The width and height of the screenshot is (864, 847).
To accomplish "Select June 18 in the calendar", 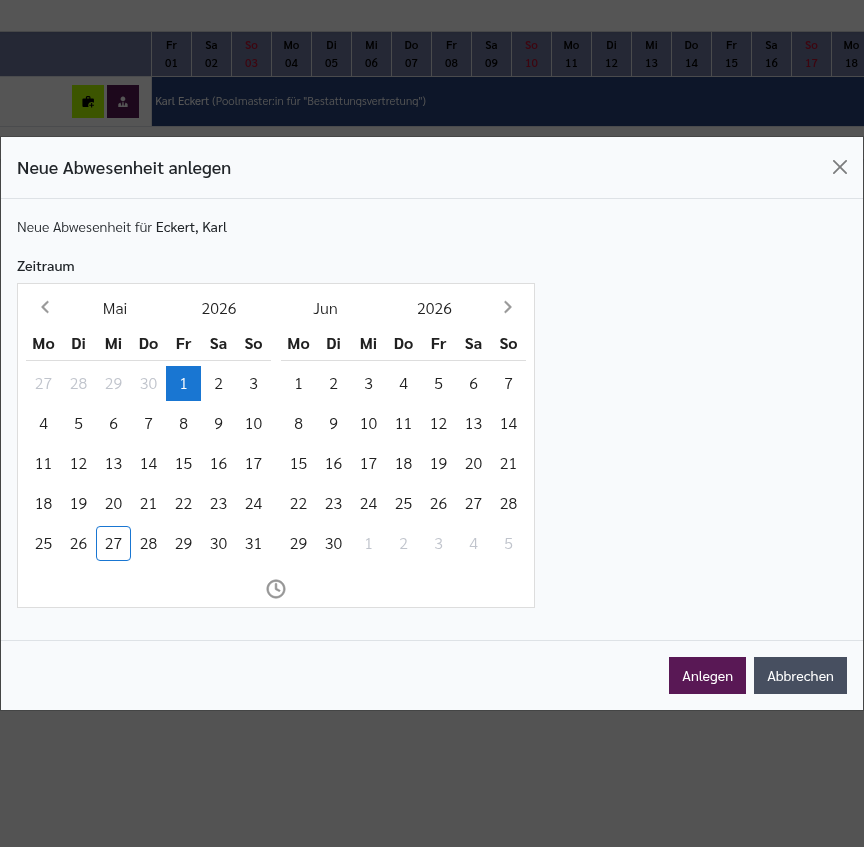I will [x=403, y=463].
